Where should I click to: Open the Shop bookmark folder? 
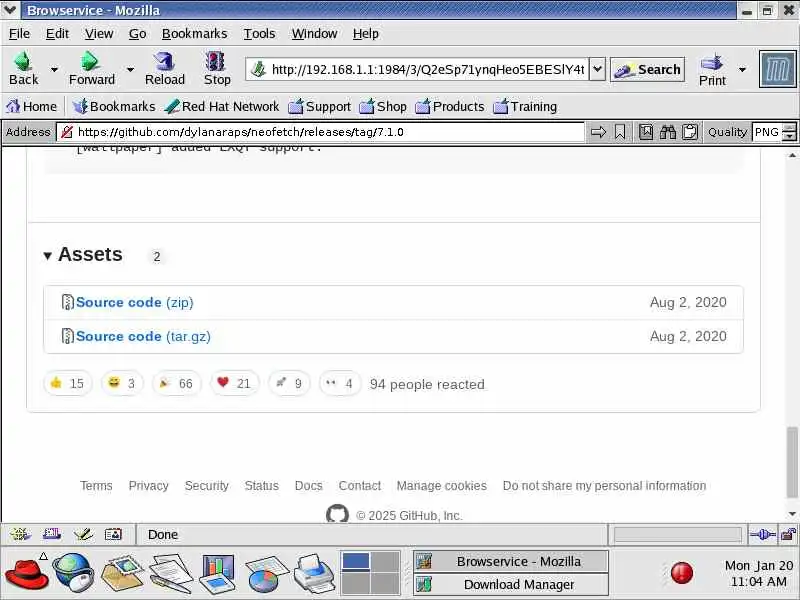coord(383,107)
